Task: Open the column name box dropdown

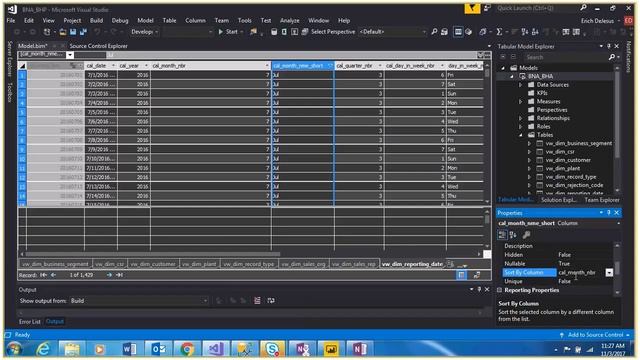Action: tap(70, 55)
